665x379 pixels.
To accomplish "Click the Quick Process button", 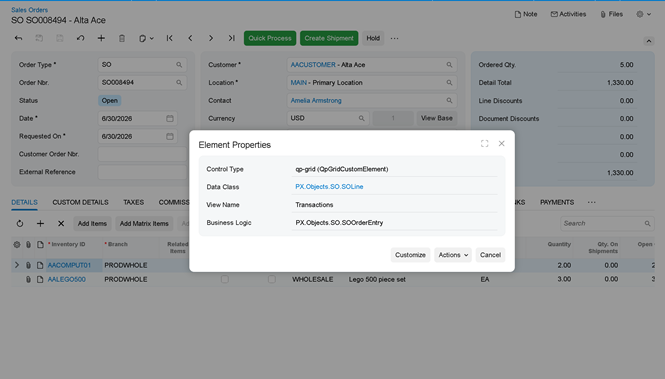I will (x=270, y=38).
